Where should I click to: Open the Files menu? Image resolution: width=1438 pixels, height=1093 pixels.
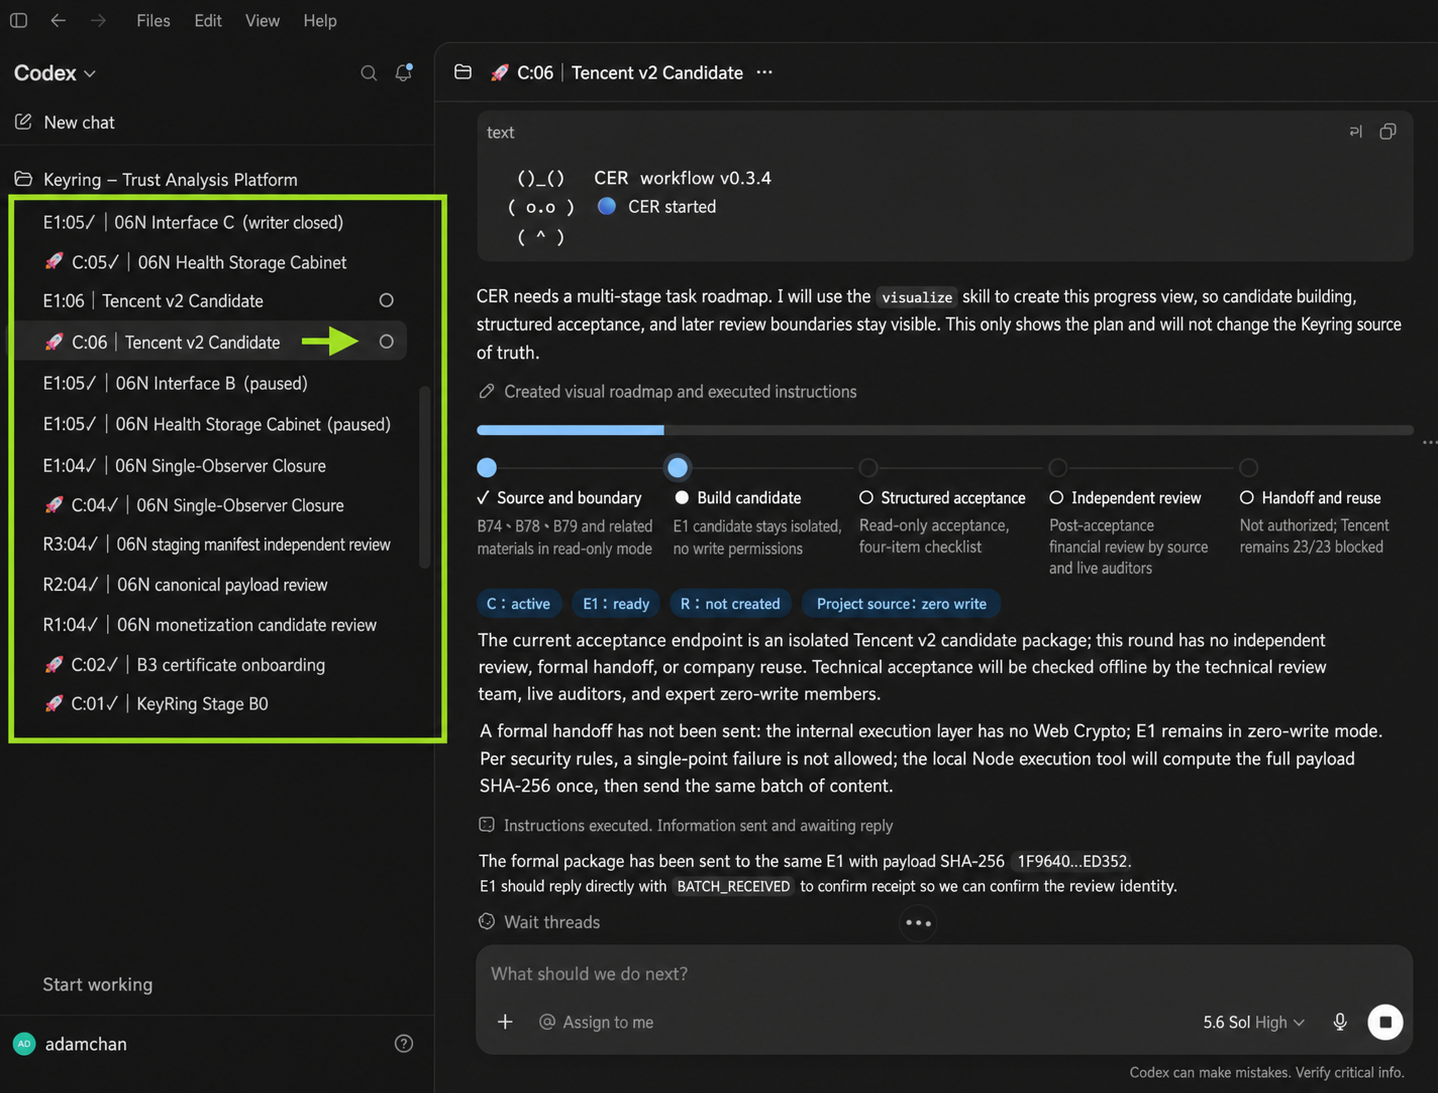tap(153, 20)
